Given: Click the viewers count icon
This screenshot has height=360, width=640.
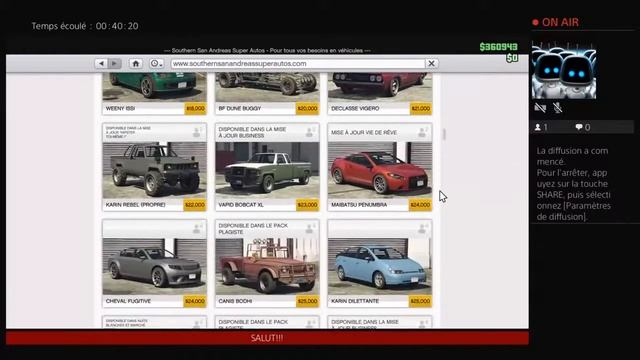Looking at the screenshot, I should pos(538,127).
